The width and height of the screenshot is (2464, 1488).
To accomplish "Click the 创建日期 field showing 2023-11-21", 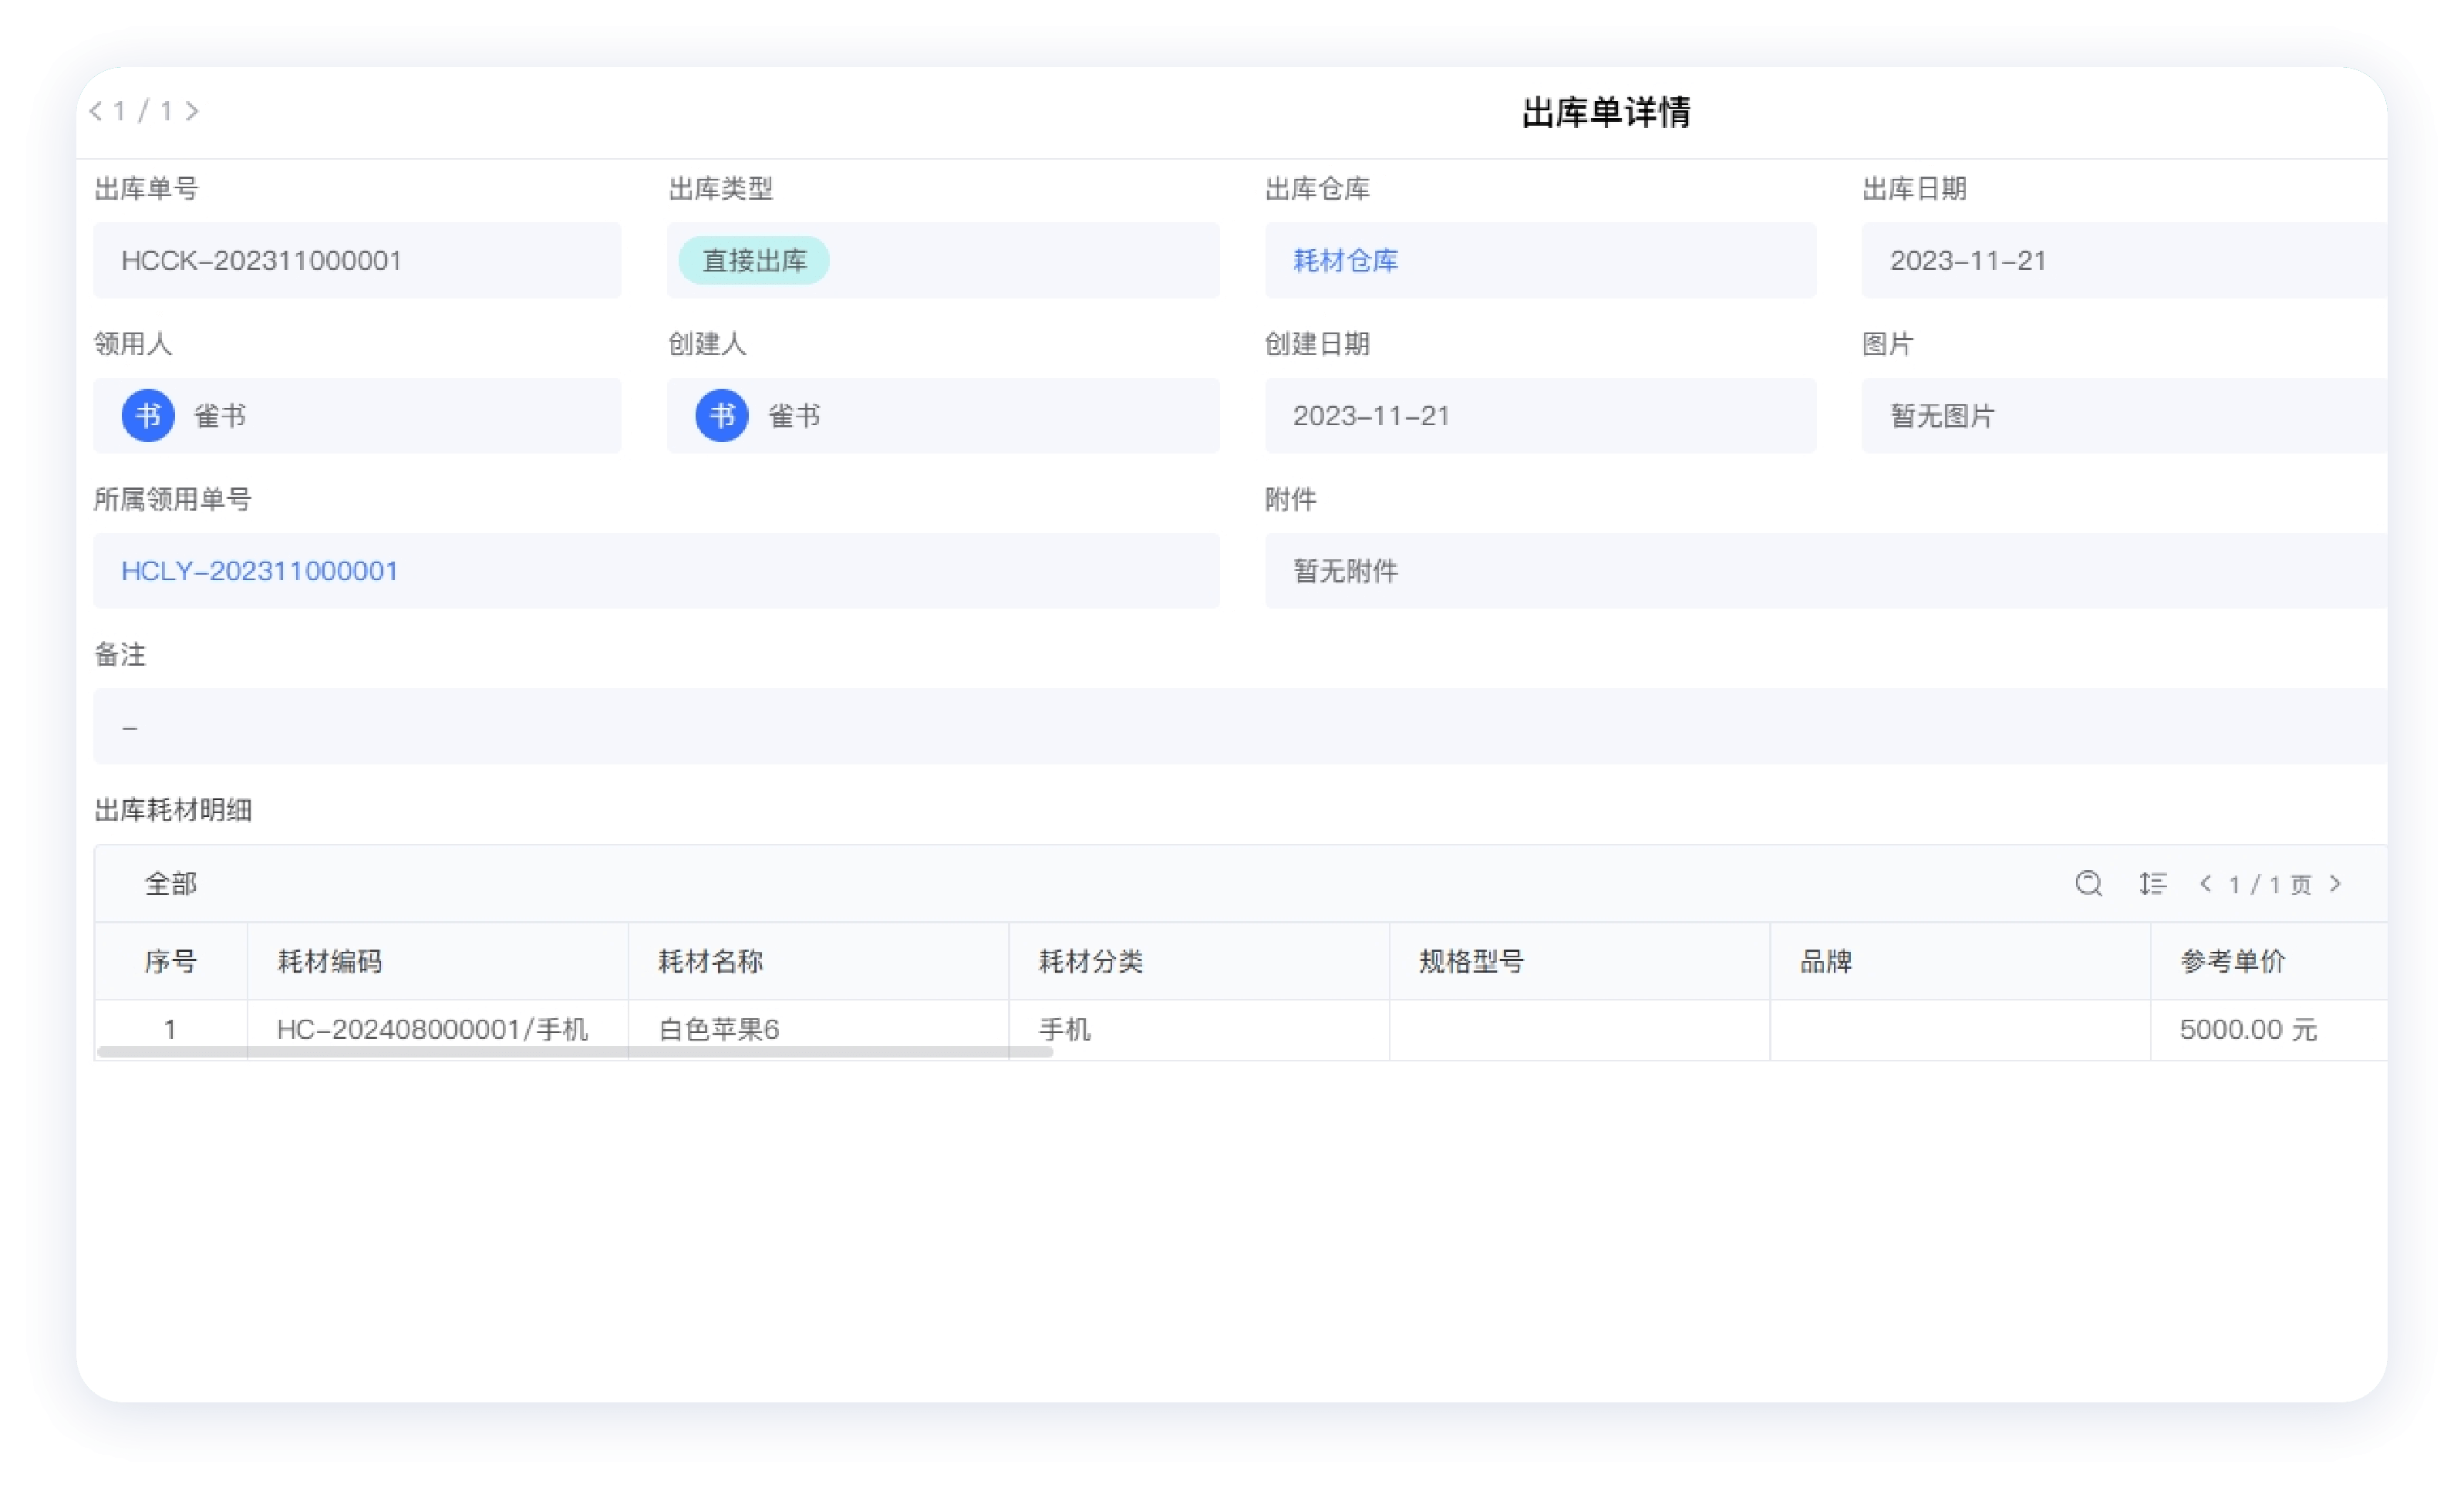I will click(1540, 416).
